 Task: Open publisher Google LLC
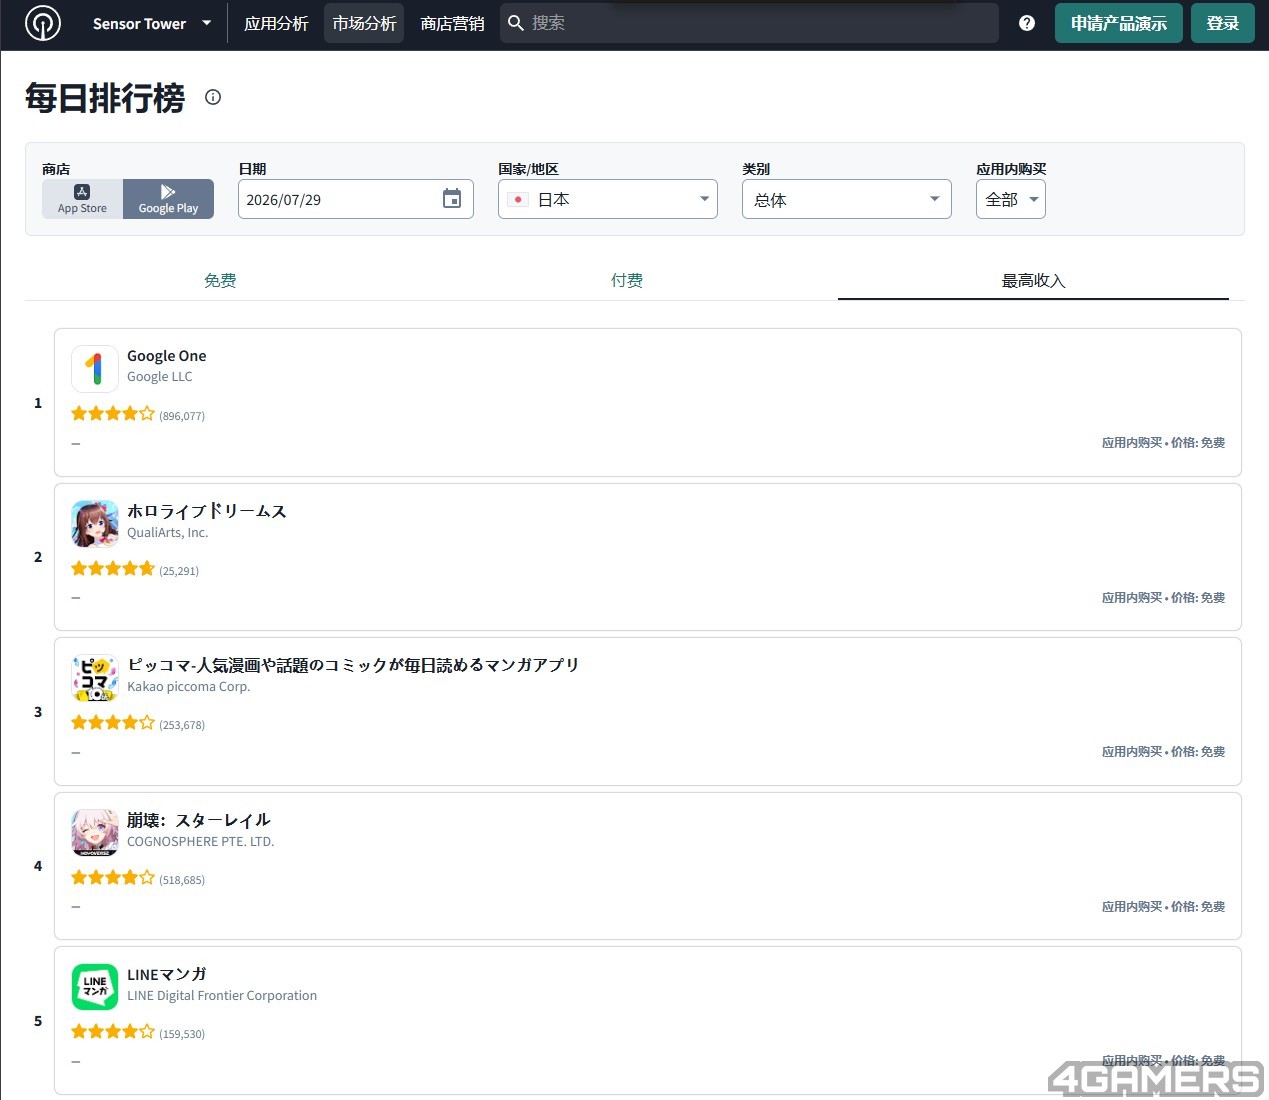160,377
